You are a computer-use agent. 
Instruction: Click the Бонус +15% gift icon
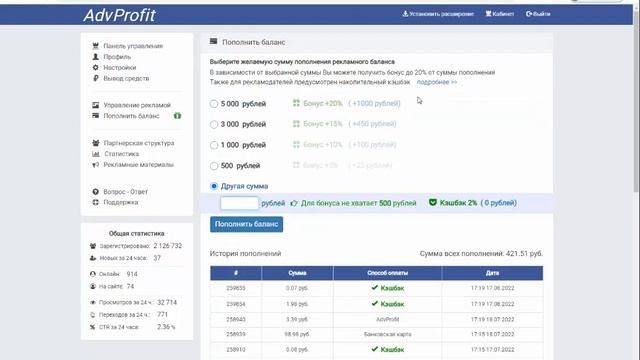[x=296, y=124]
